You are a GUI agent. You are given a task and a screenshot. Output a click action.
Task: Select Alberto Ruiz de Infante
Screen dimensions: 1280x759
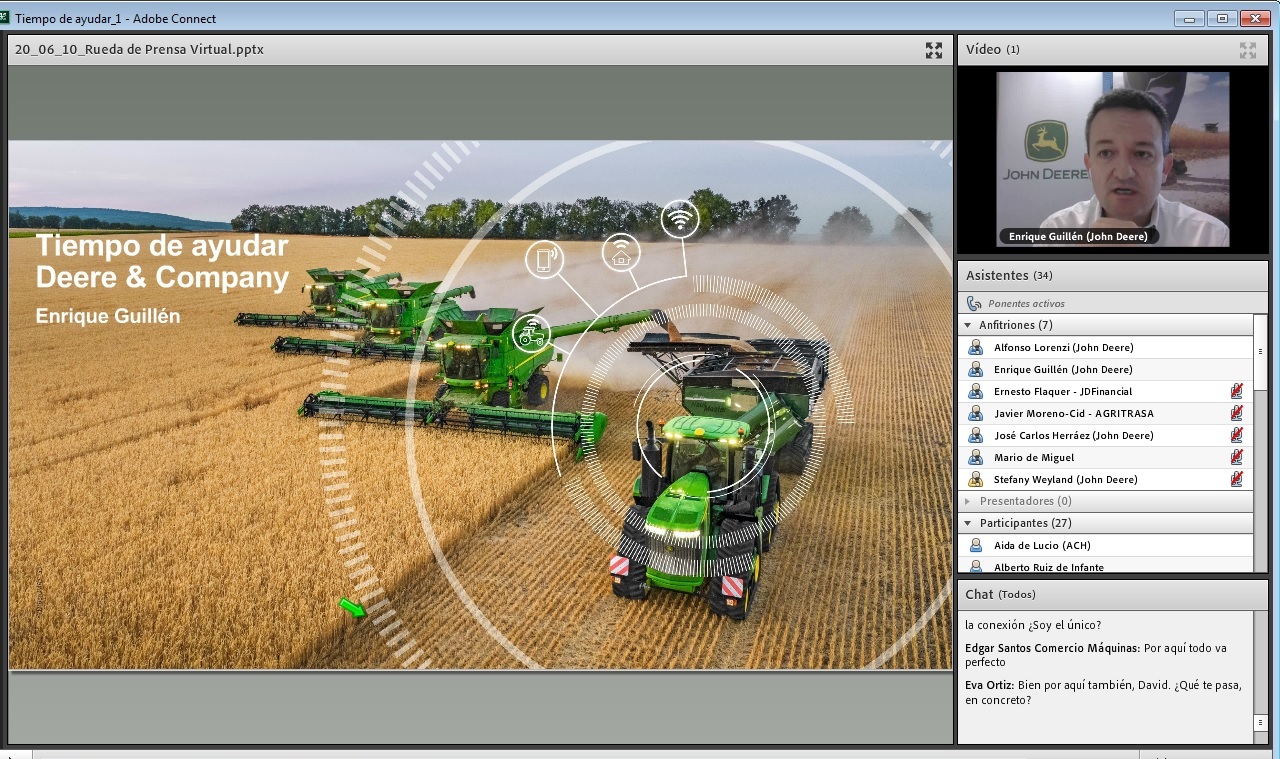pyautogui.click(x=1106, y=566)
